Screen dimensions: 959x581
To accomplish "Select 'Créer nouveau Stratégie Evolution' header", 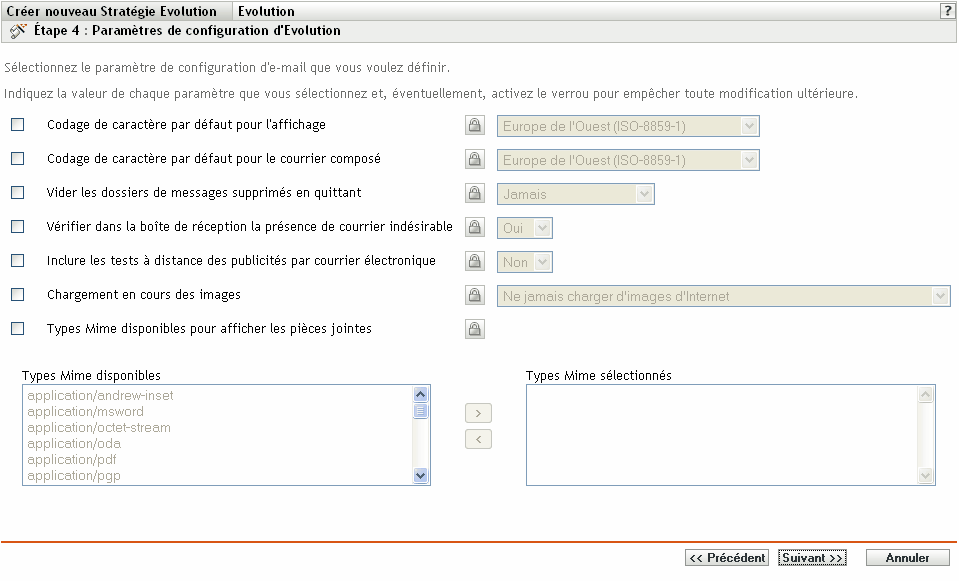I will tap(110, 10).
